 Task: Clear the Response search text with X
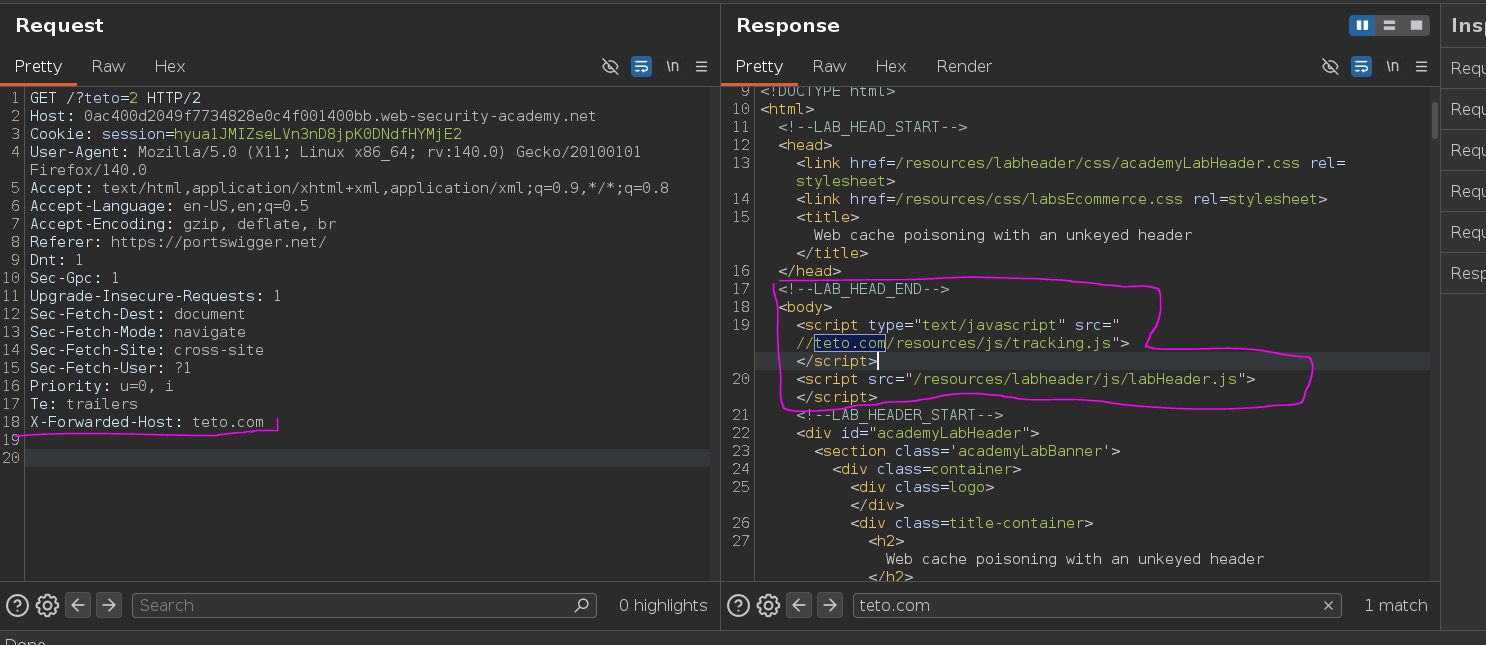pos(1329,605)
